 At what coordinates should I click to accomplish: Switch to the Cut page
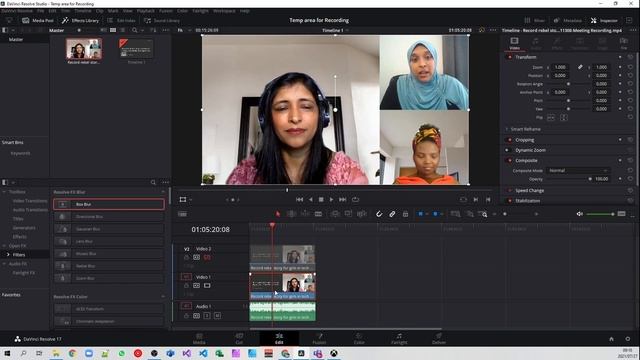tap(239, 338)
